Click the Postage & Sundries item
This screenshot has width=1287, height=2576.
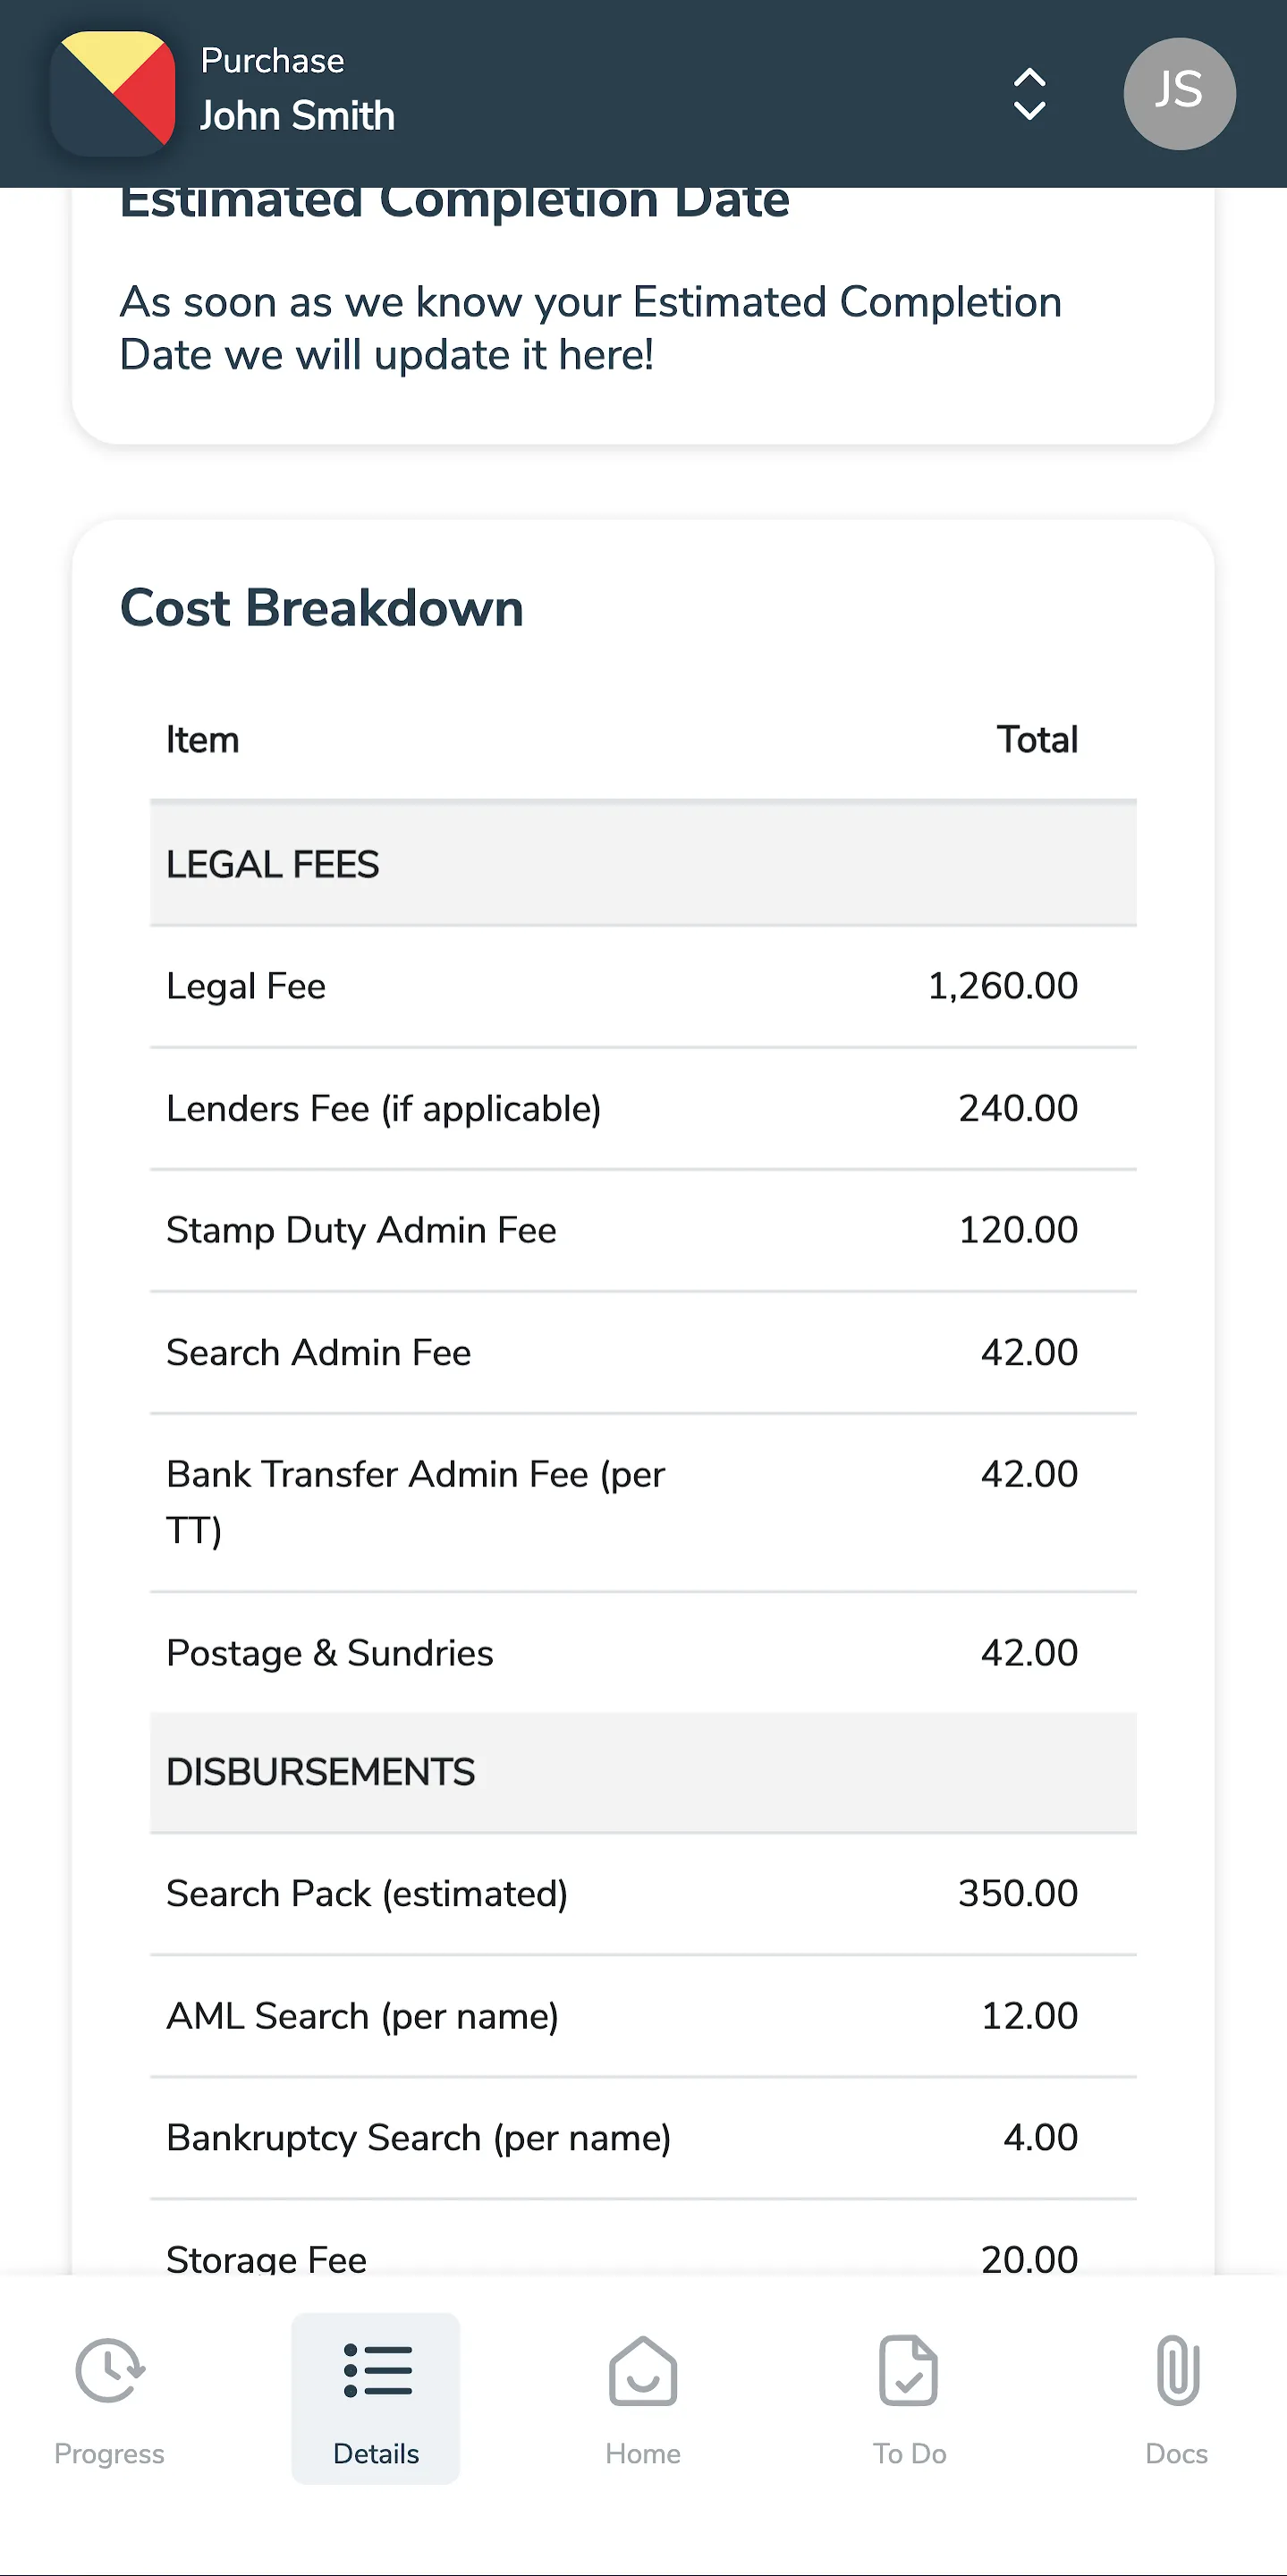click(330, 1653)
